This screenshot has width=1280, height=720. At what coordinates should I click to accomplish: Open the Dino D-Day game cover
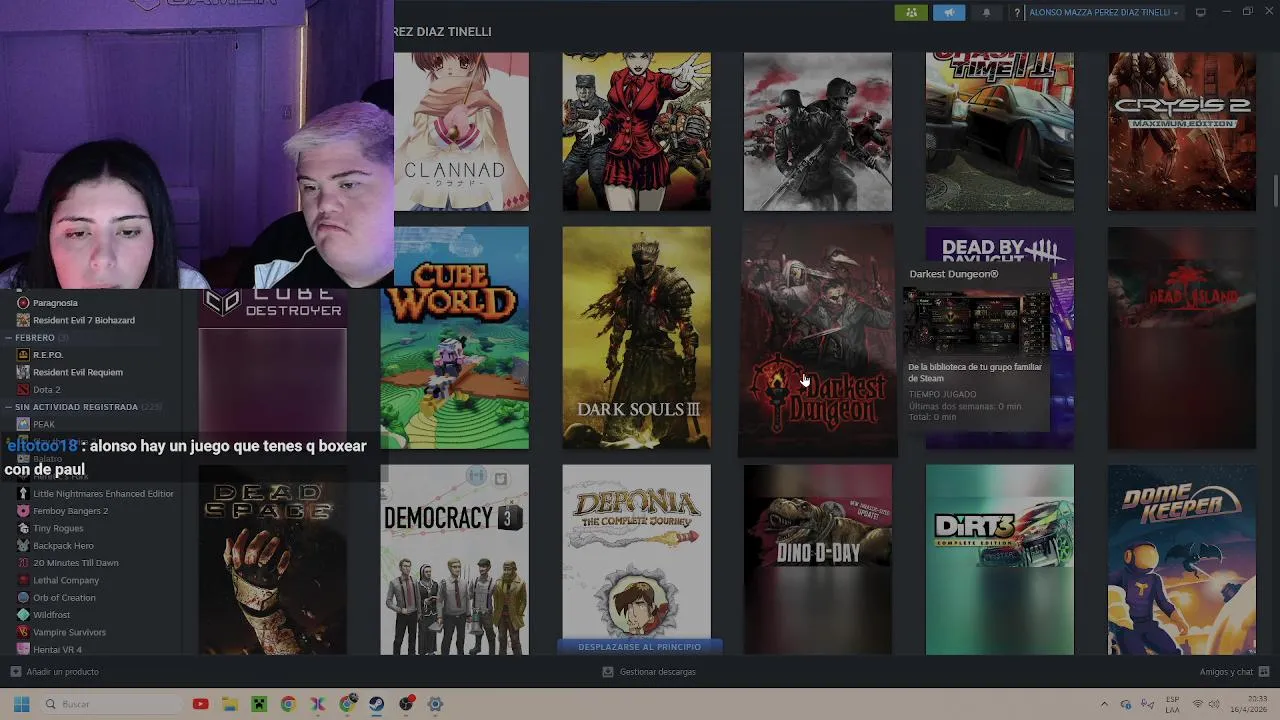(817, 560)
